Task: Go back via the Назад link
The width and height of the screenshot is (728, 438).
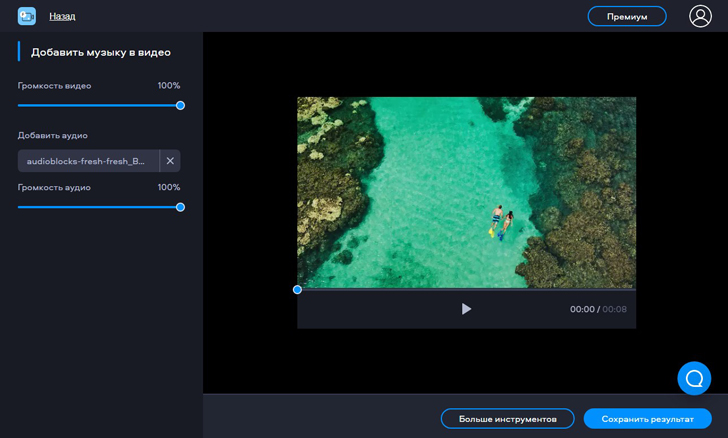Action: 62,16
